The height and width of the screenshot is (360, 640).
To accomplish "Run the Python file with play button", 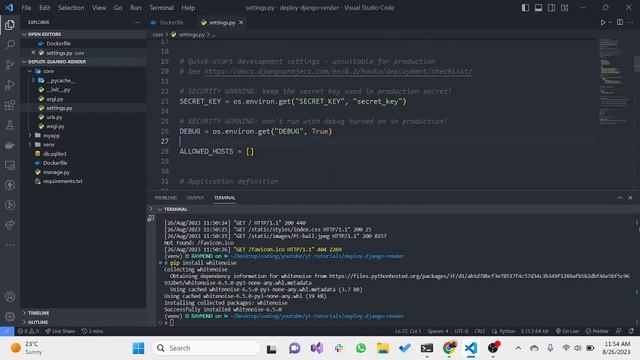I will pos(602,22).
